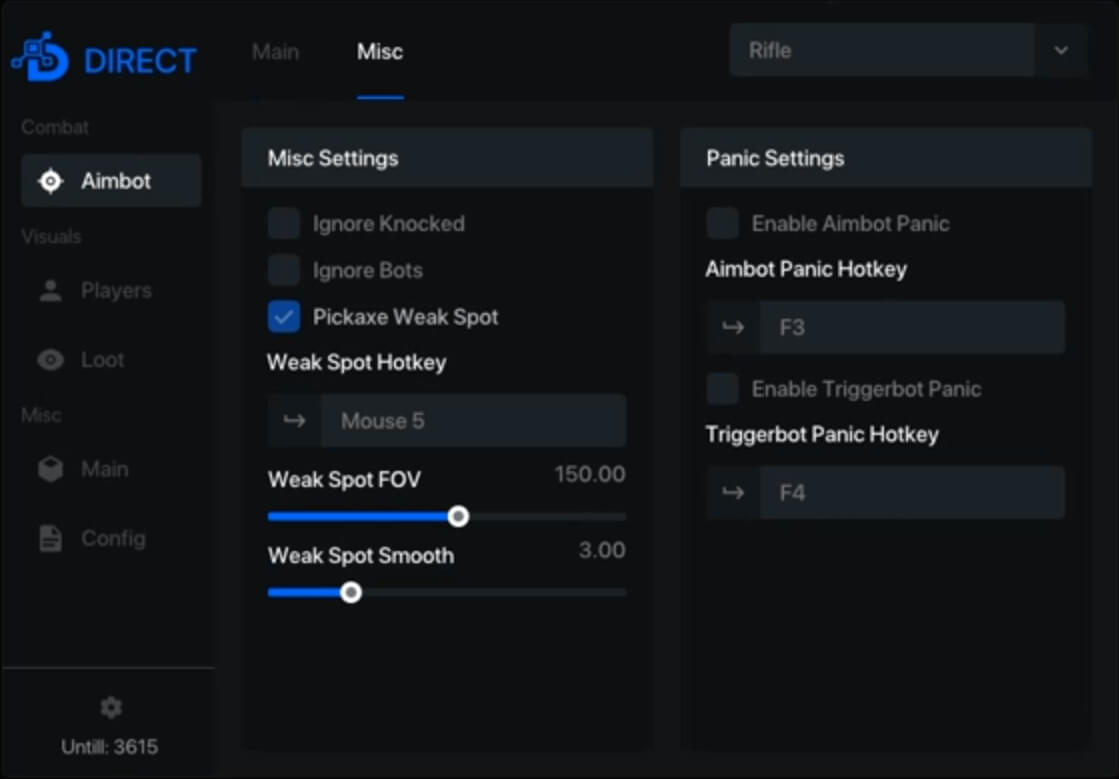The image size is (1119, 779).
Task: Click the F3 Aimbot Panic hotkey field
Action: coord(912,328)
